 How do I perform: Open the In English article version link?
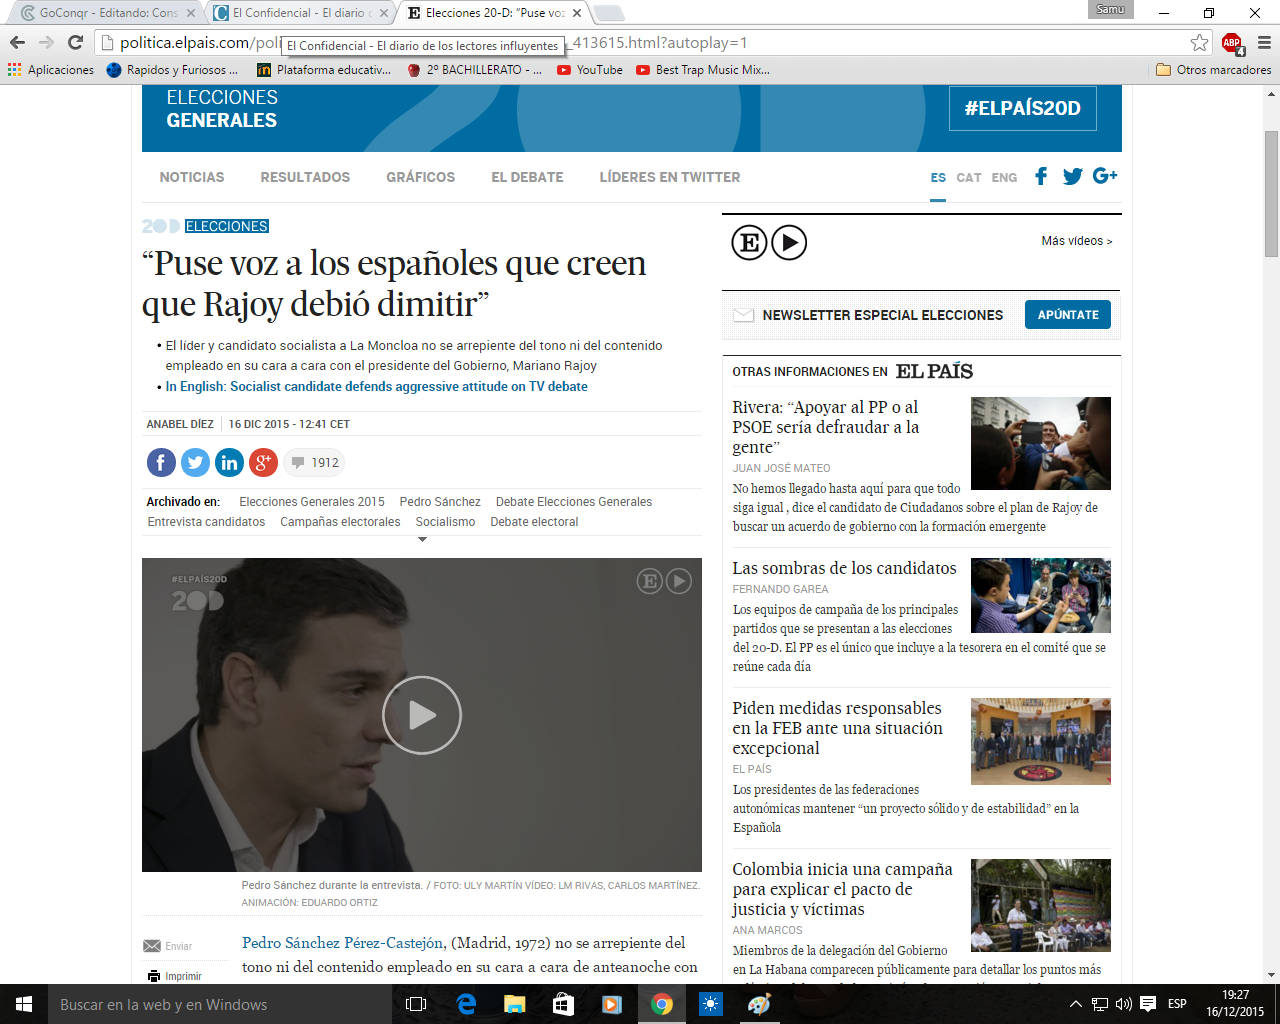[376, 386]
